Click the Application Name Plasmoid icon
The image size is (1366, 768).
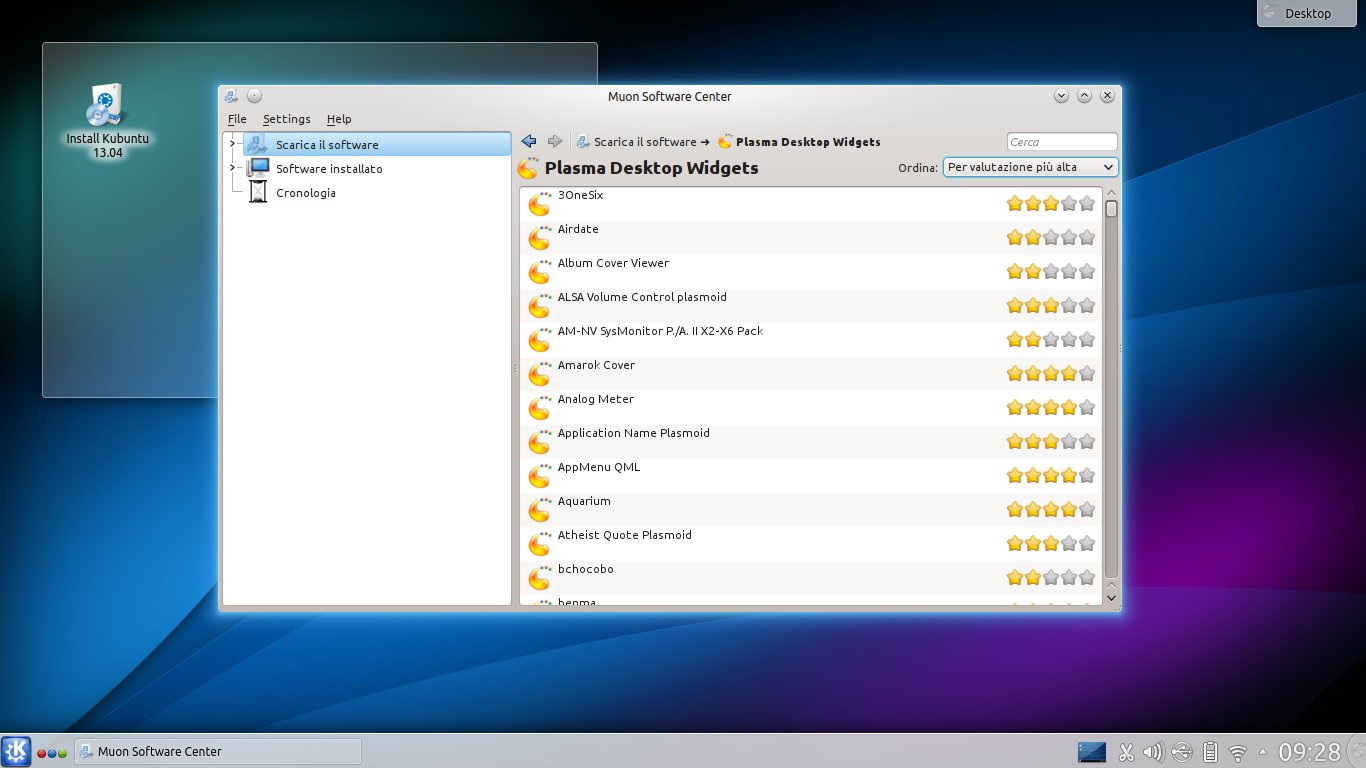pos(540,441)
